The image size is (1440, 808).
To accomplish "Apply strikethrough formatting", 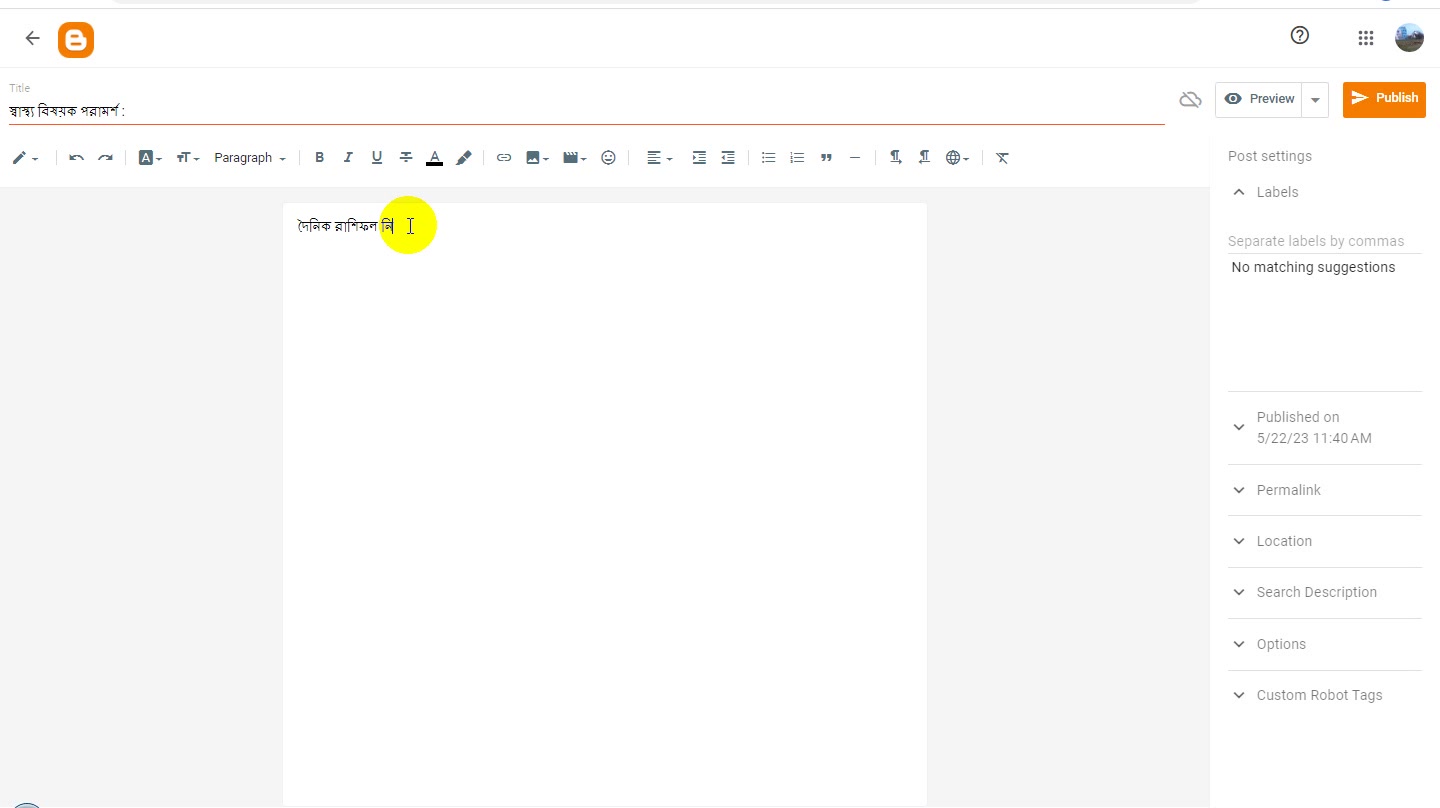I will pyautogui.click(x=406, y=158).
